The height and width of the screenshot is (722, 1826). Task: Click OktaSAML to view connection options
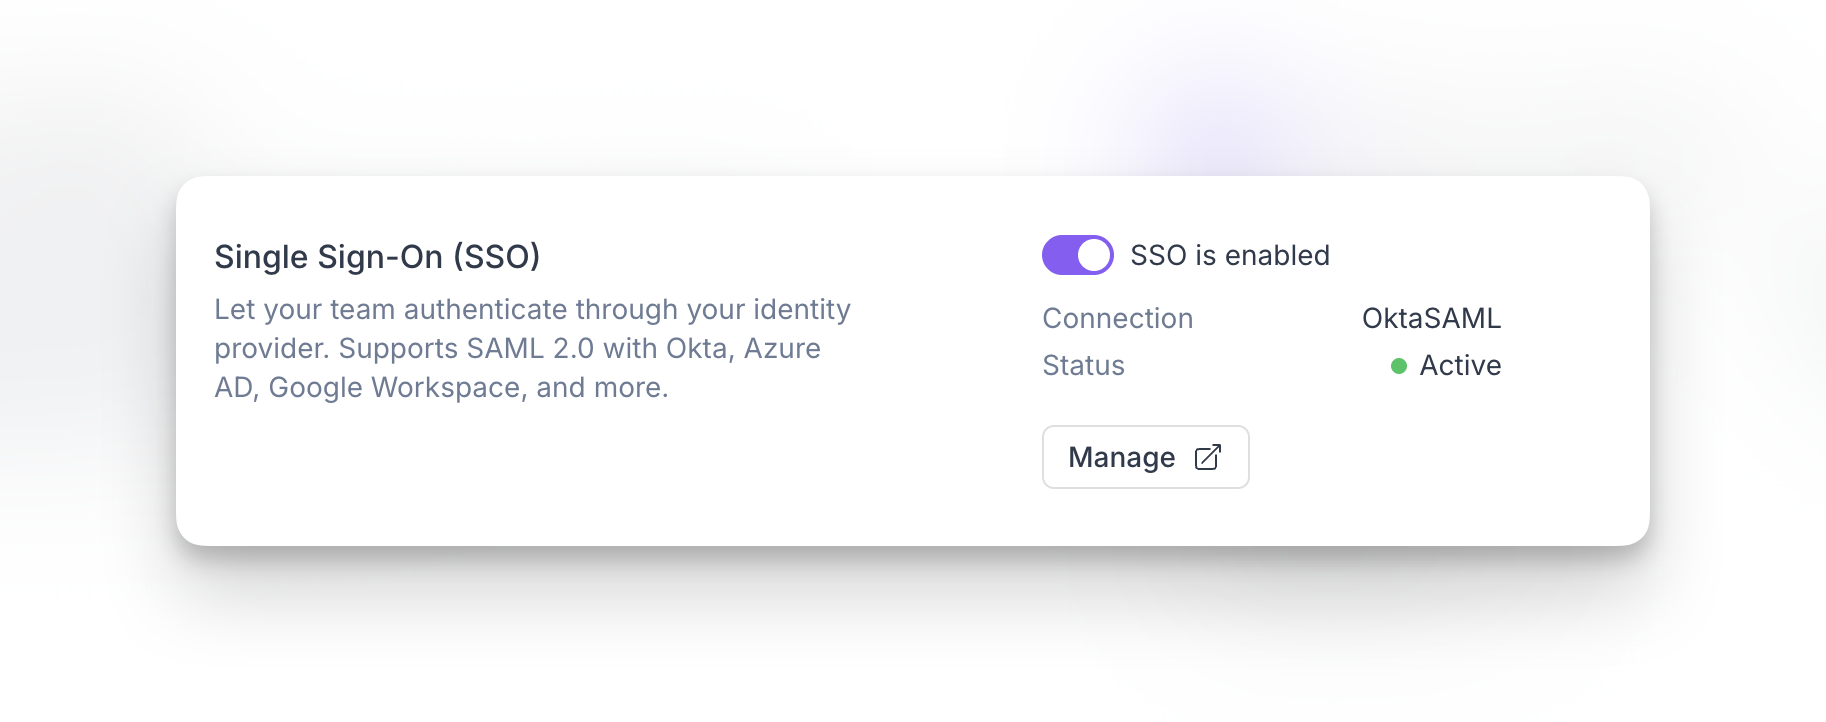click(1432, 318)
